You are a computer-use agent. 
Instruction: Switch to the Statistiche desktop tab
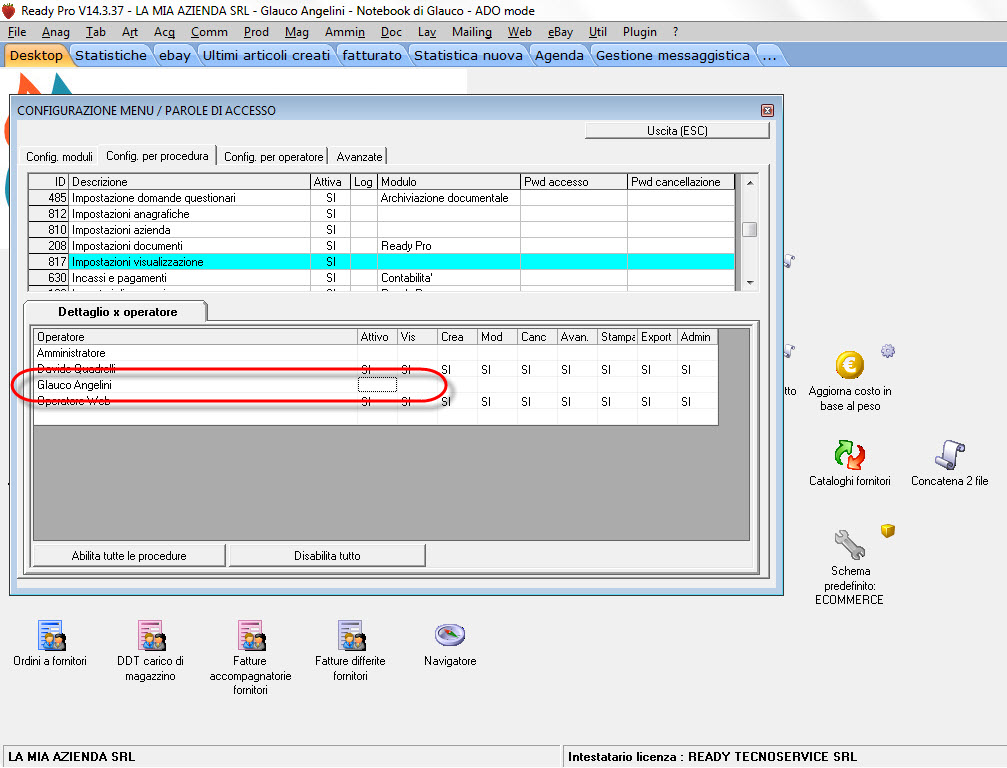coord(110,56)
